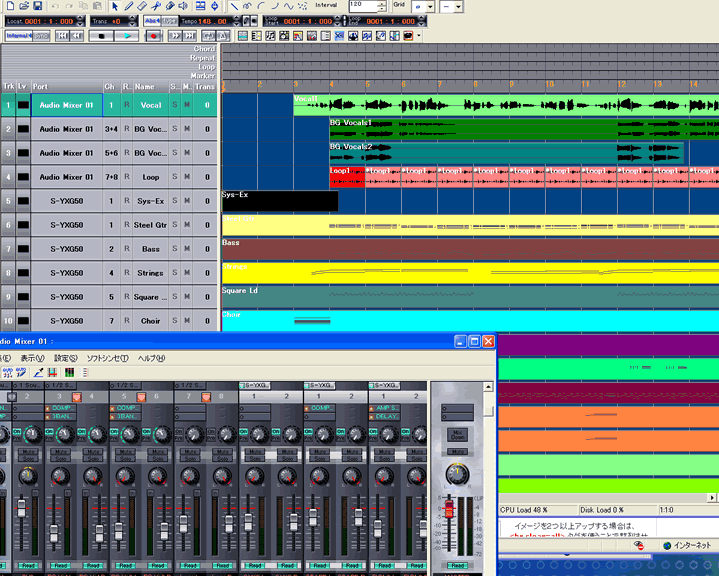Open the ヘルプ(H) menu

(x=151, y=358)
